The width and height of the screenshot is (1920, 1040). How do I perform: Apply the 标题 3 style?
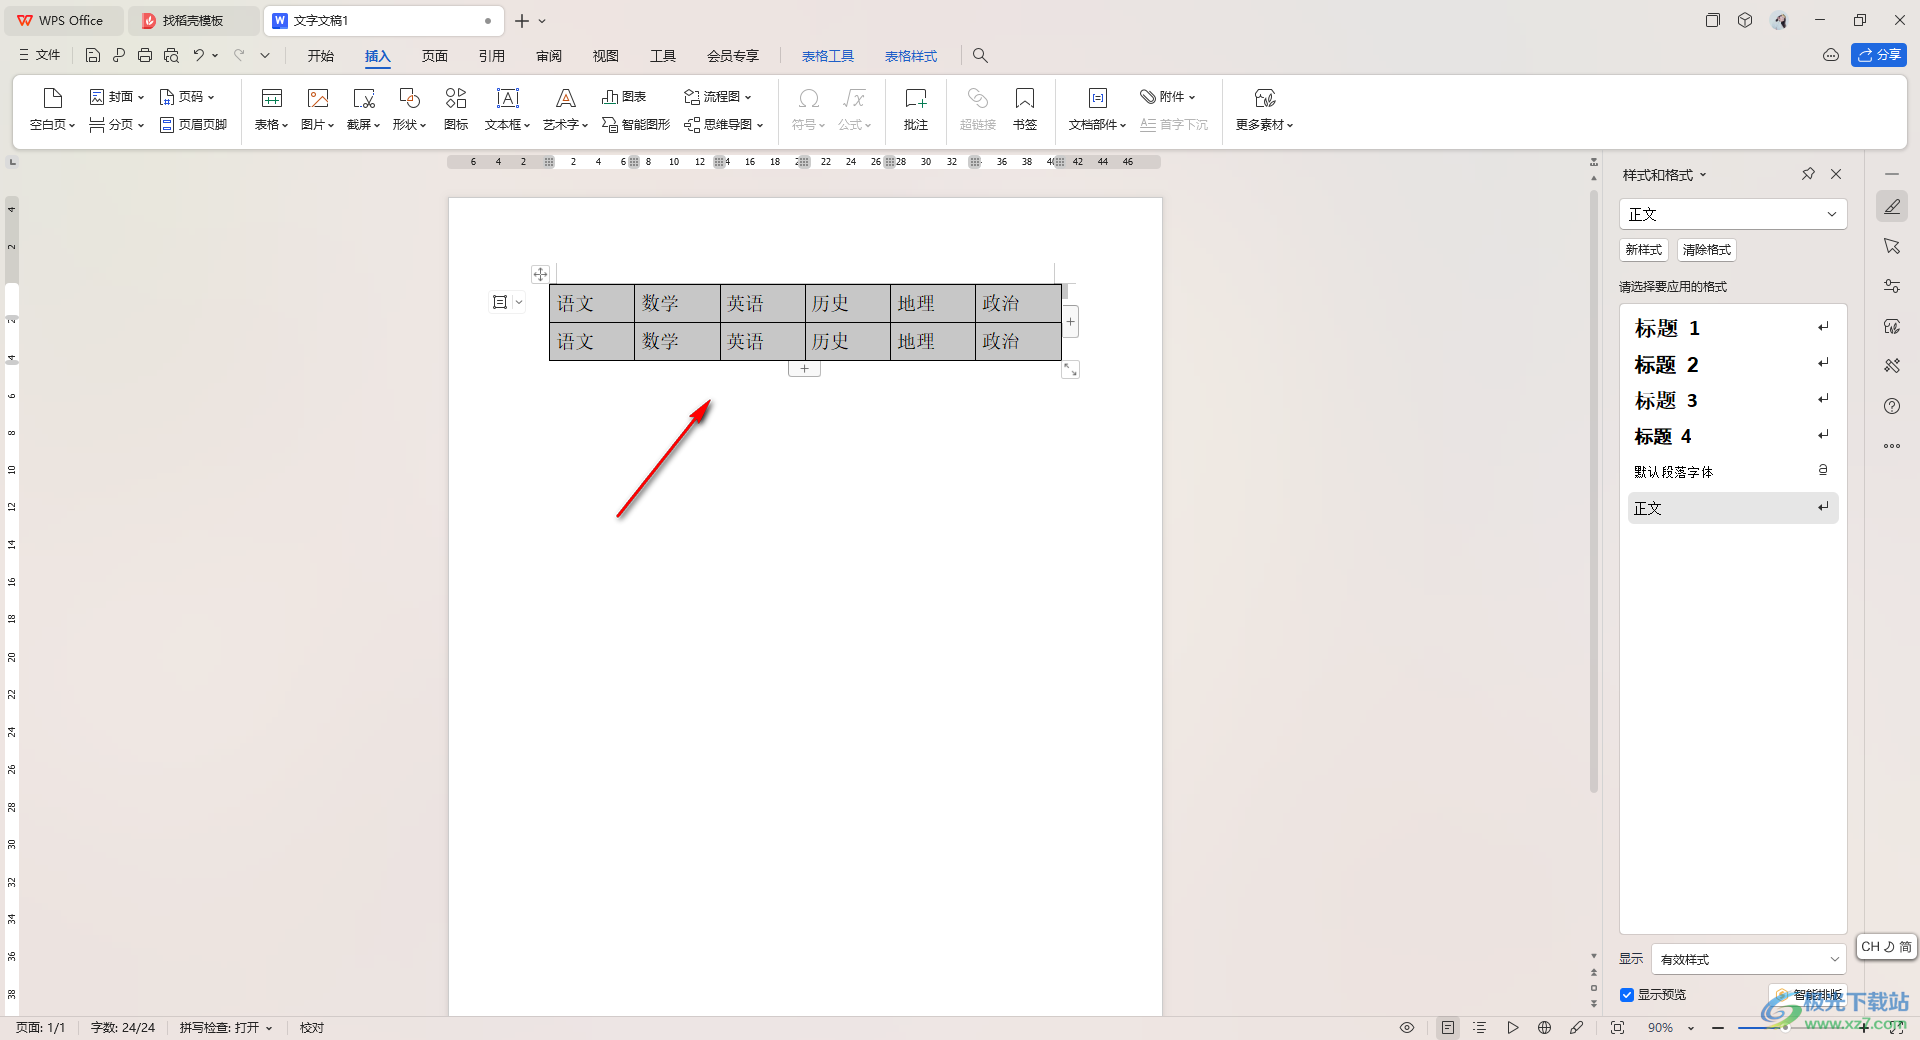coord(1733,400)
